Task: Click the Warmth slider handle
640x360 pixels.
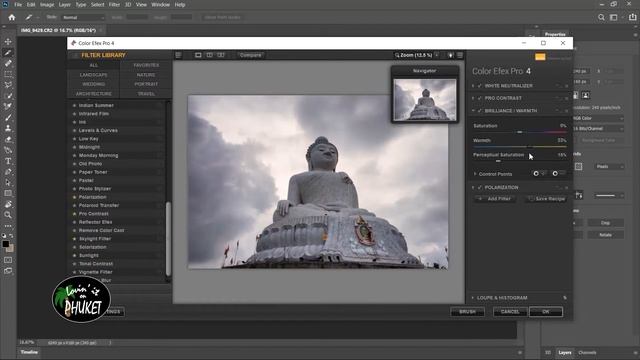Action: pos(530,147)
